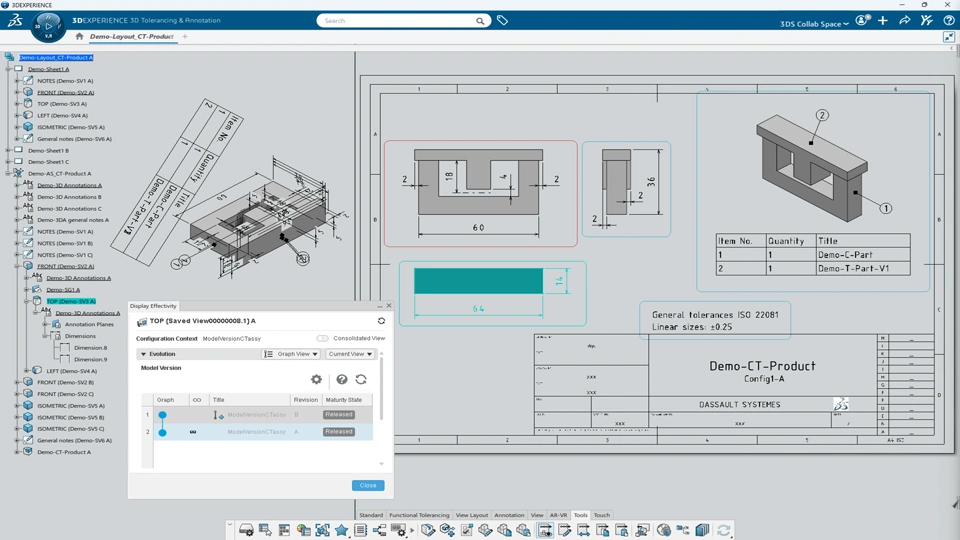
Task: Open the help question mark icon
Action: (948, 20)
